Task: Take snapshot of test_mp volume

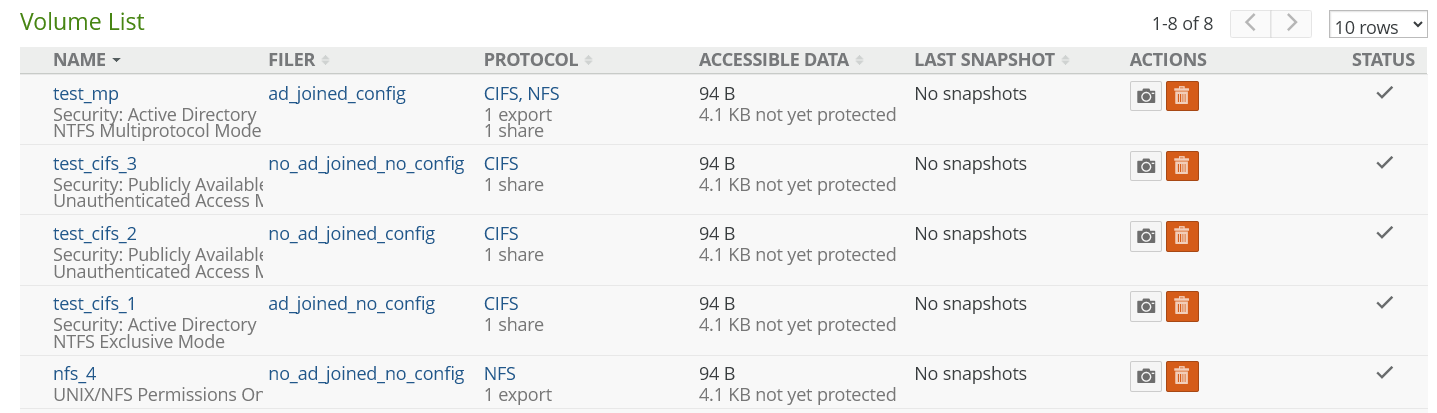Action: [x=1146, y=96]
